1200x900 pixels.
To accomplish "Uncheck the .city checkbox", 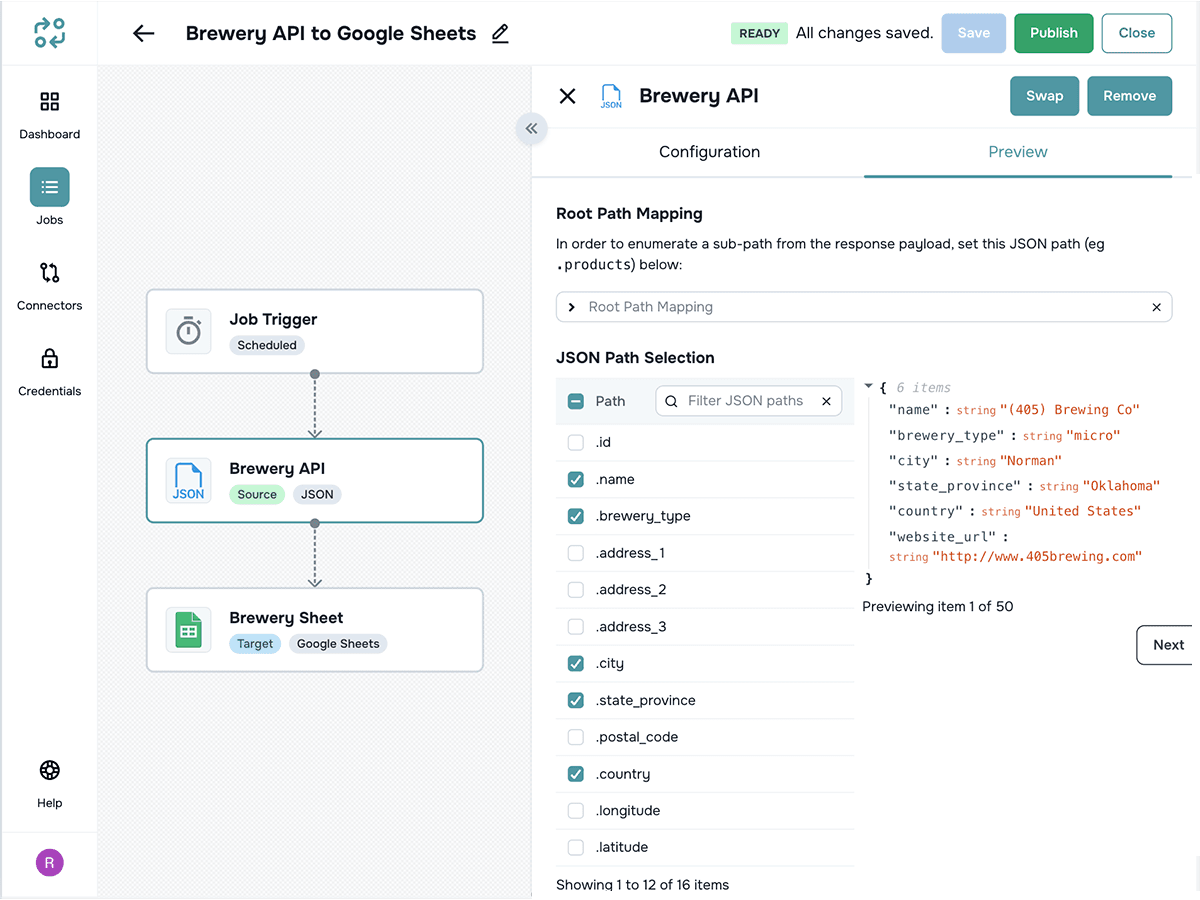I will (575, 663).
